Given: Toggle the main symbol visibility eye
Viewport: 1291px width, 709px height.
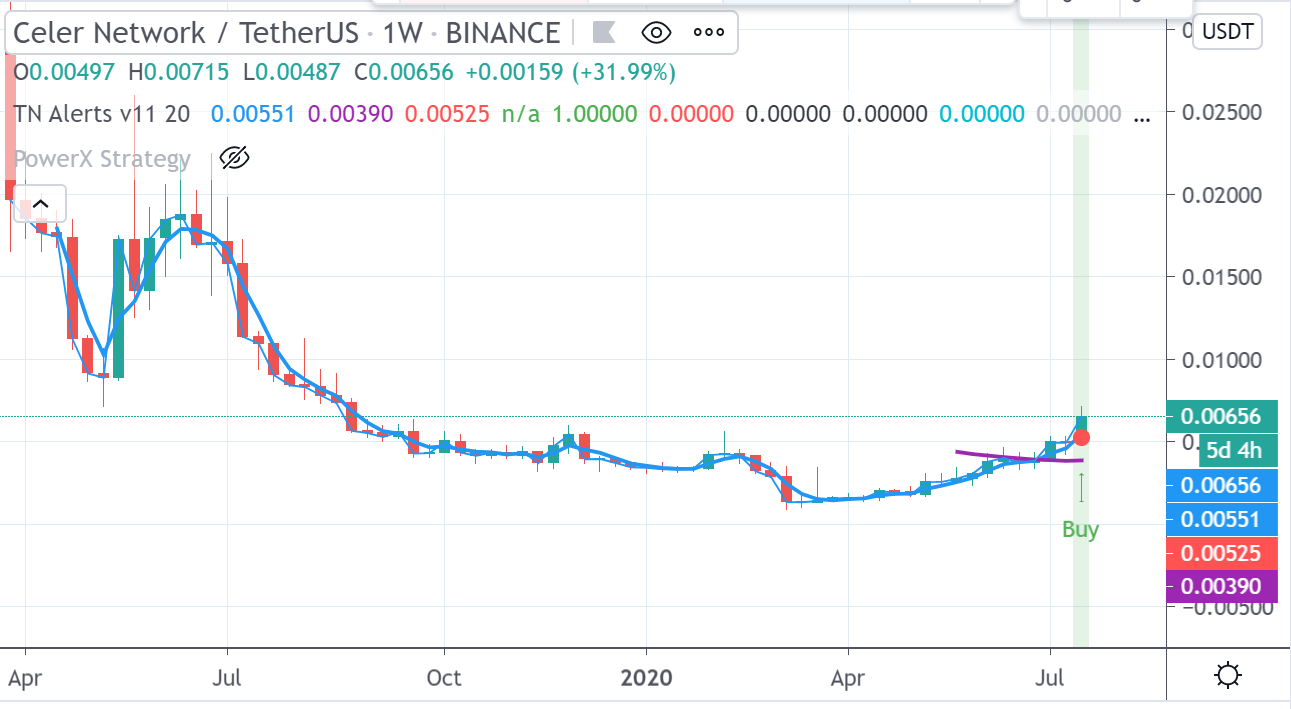Looking at the screenshot, I should click(x=656, y=33).
